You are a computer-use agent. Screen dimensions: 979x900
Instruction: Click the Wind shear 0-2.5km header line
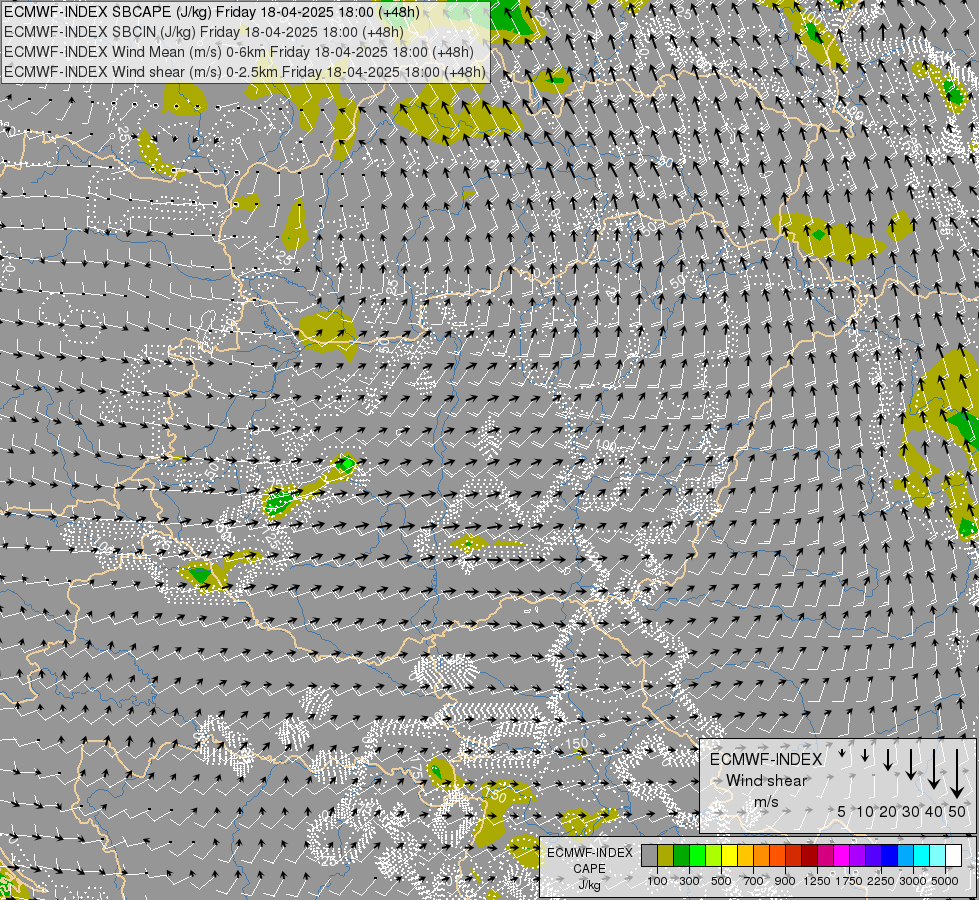click(x=245, y=72)
